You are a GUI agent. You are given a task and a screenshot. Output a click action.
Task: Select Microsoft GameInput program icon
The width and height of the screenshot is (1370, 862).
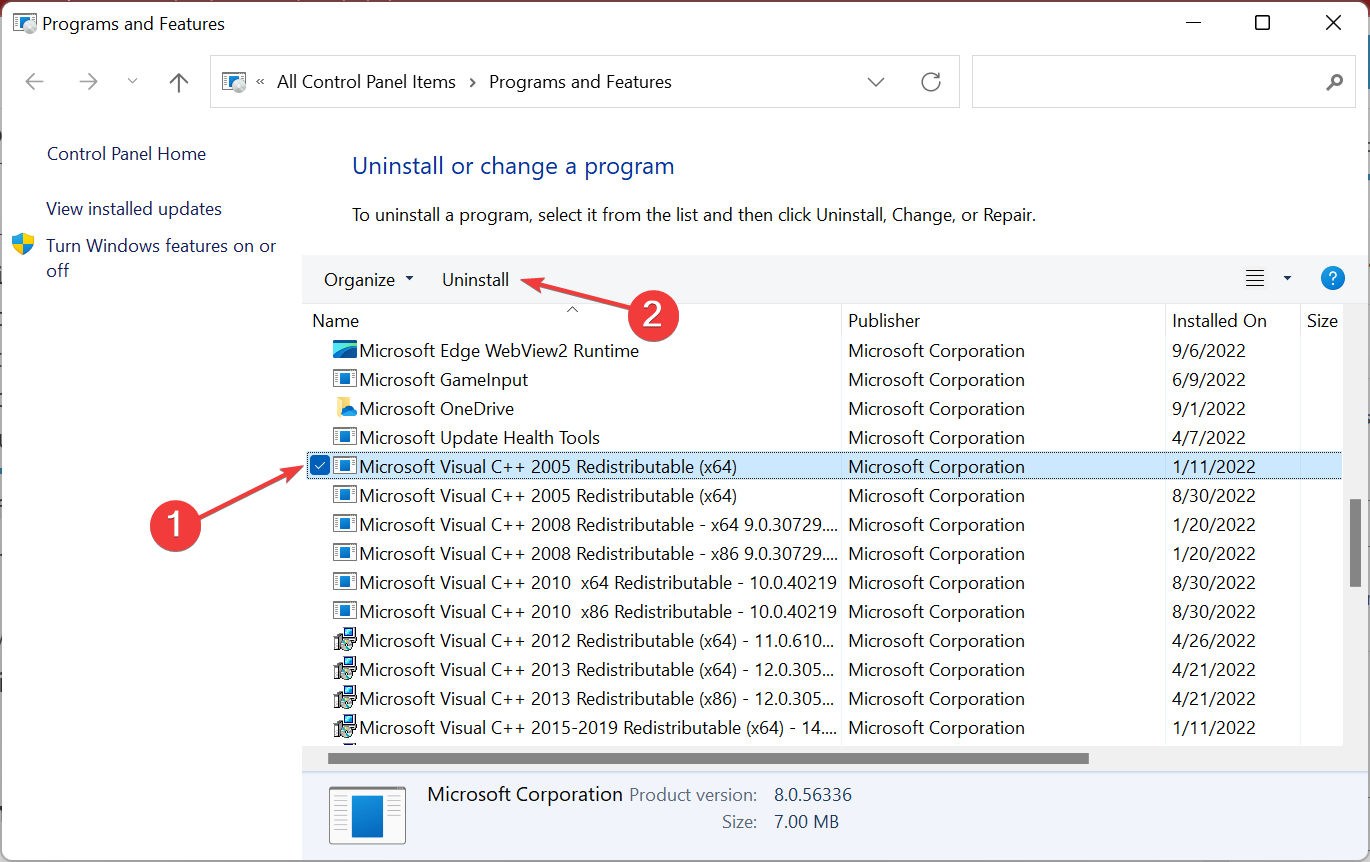click(x=345, y=380)
